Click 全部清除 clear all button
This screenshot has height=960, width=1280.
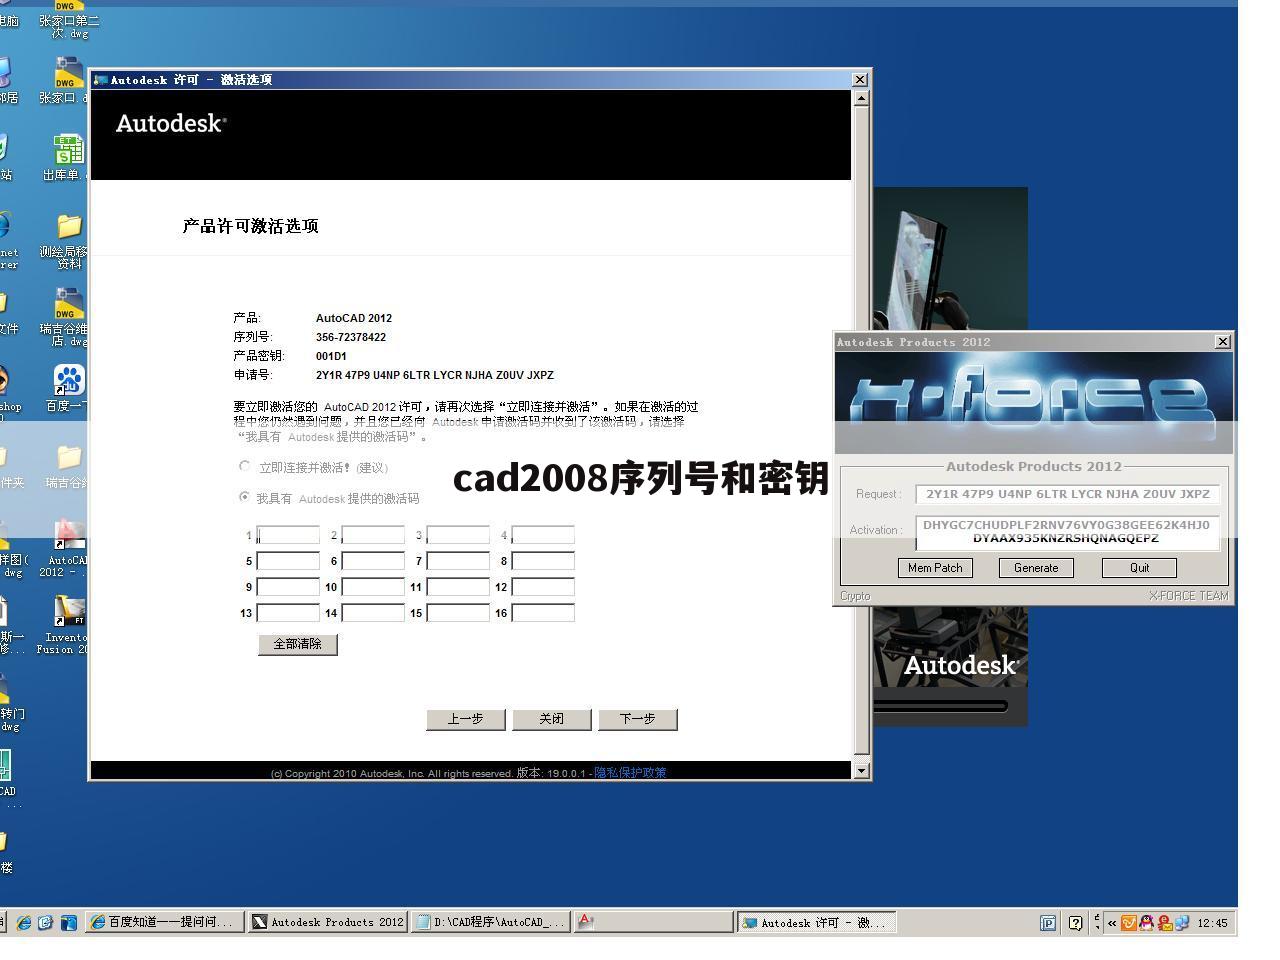click(x=298, y=644)
